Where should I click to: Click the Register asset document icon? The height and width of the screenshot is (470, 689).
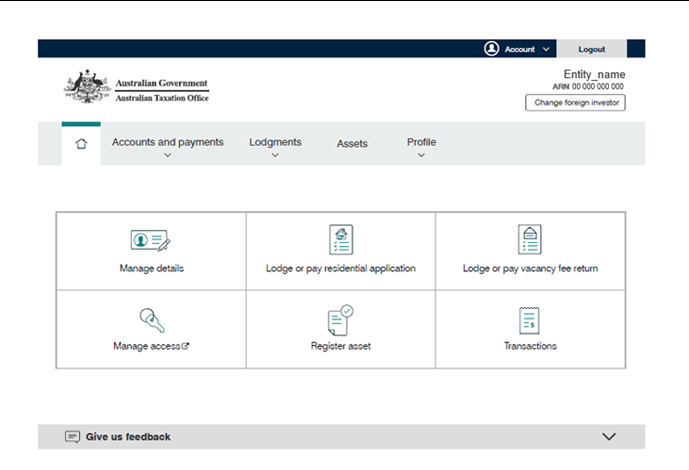[x=340, y=320]
